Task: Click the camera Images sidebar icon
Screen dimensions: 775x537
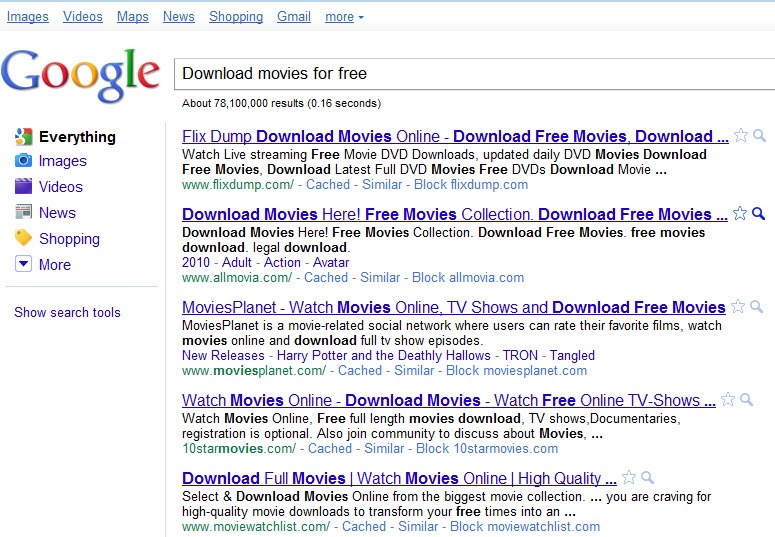Action: [x=23, y=161]
